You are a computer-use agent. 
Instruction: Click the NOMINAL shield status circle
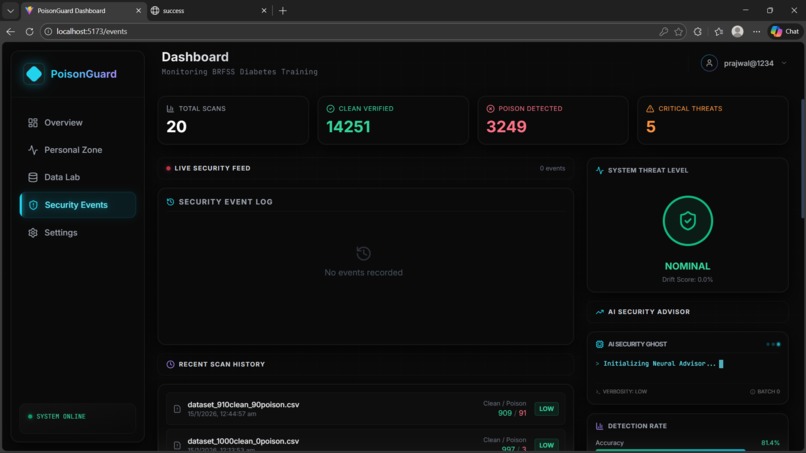[688, 221]
